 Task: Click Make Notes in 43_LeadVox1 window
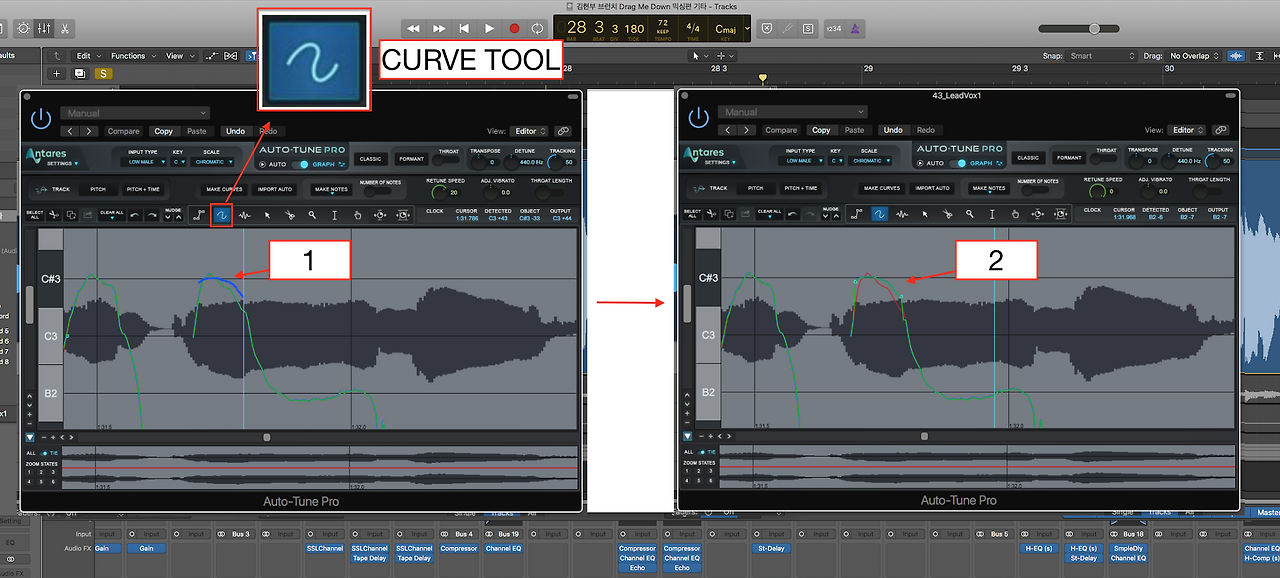(988, 187)
